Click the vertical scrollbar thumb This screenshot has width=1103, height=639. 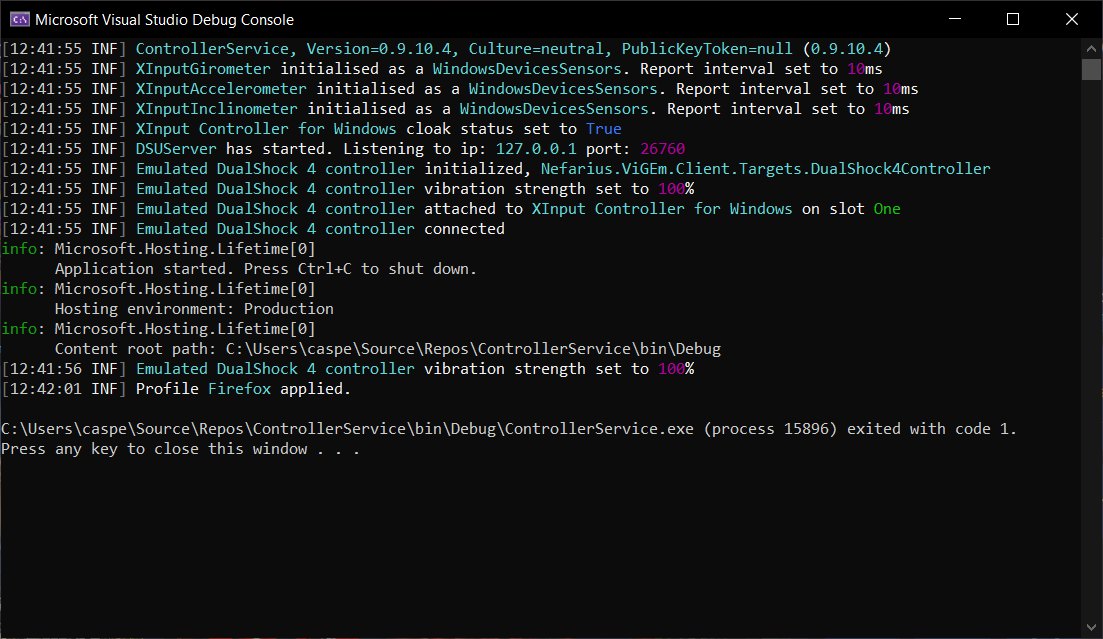point(1091,69)
